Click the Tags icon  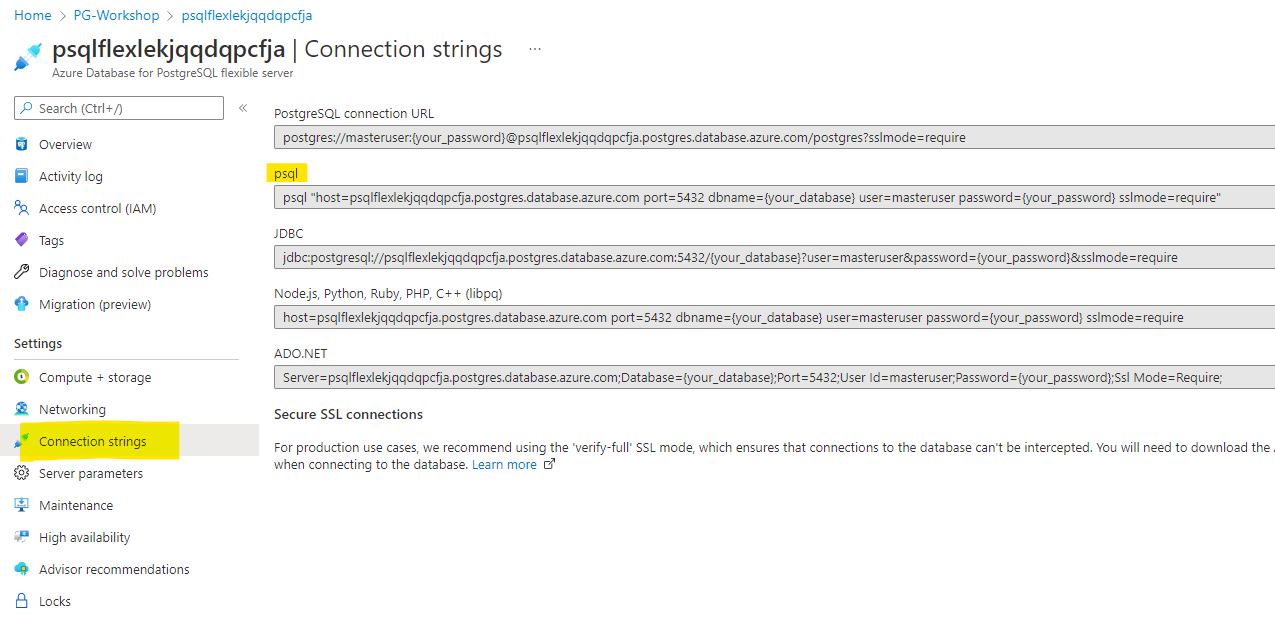tap(21, 241)
